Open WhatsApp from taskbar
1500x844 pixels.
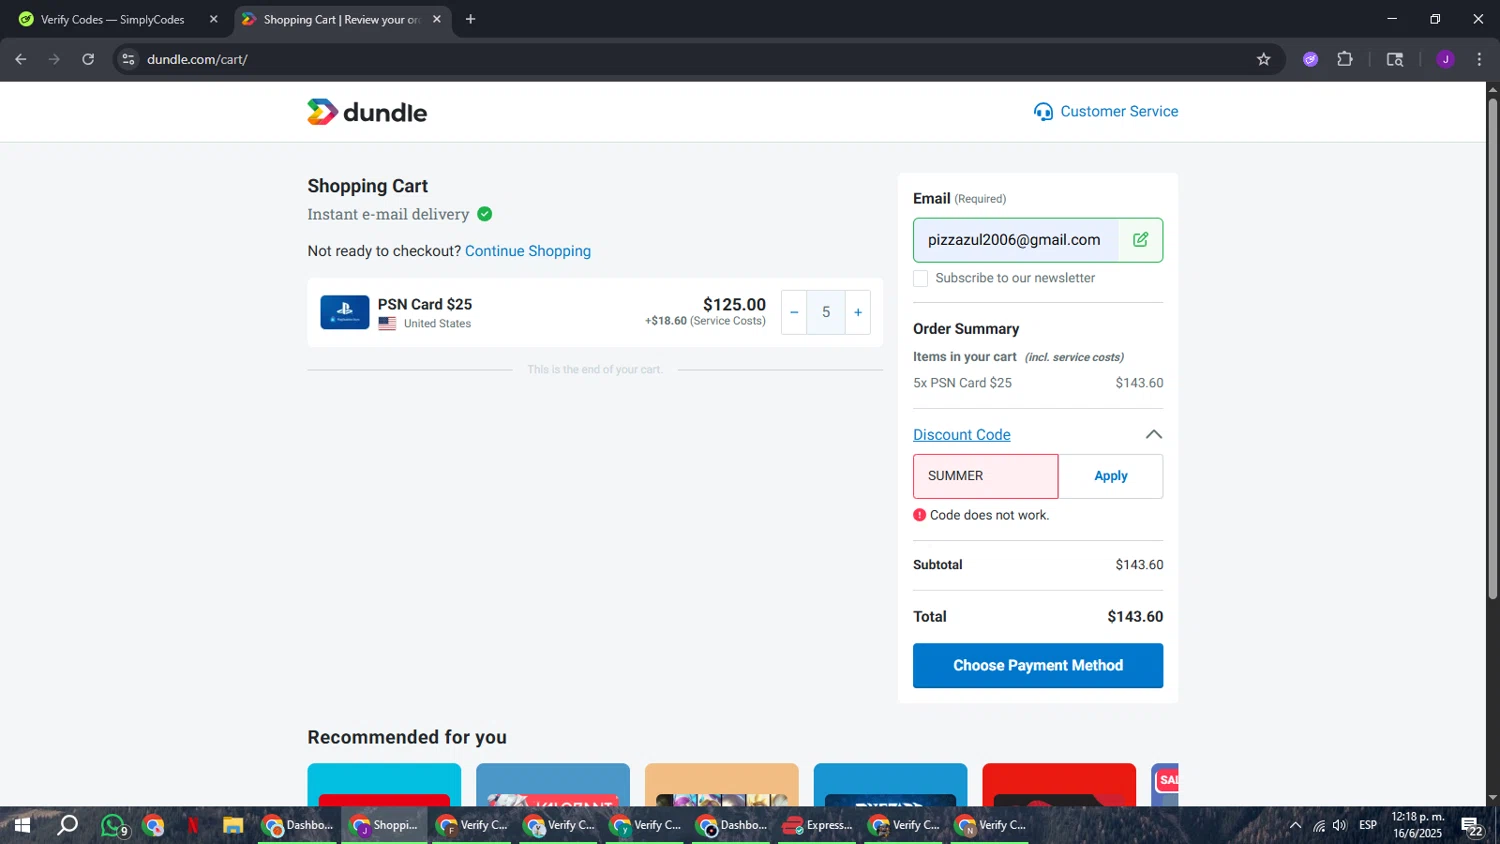coord(113,826)
